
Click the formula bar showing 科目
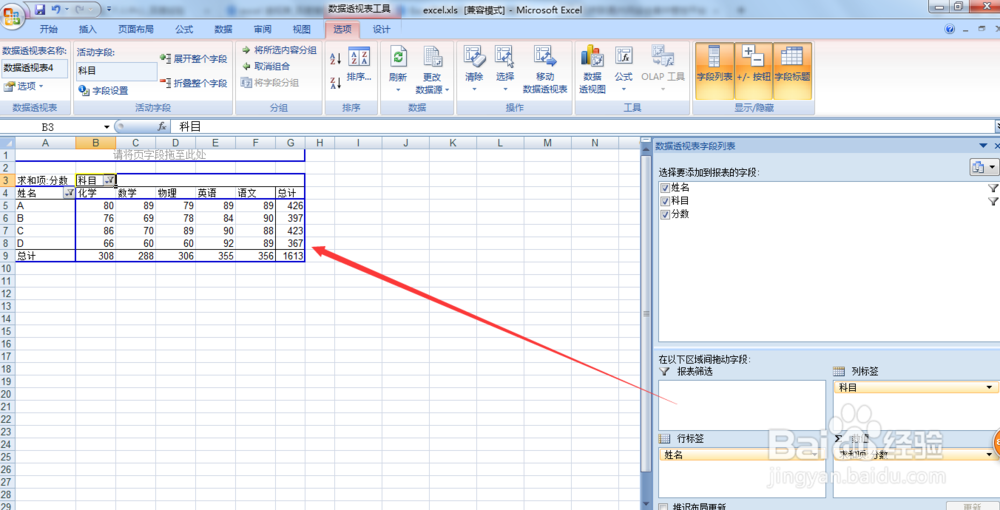(584, 127)
